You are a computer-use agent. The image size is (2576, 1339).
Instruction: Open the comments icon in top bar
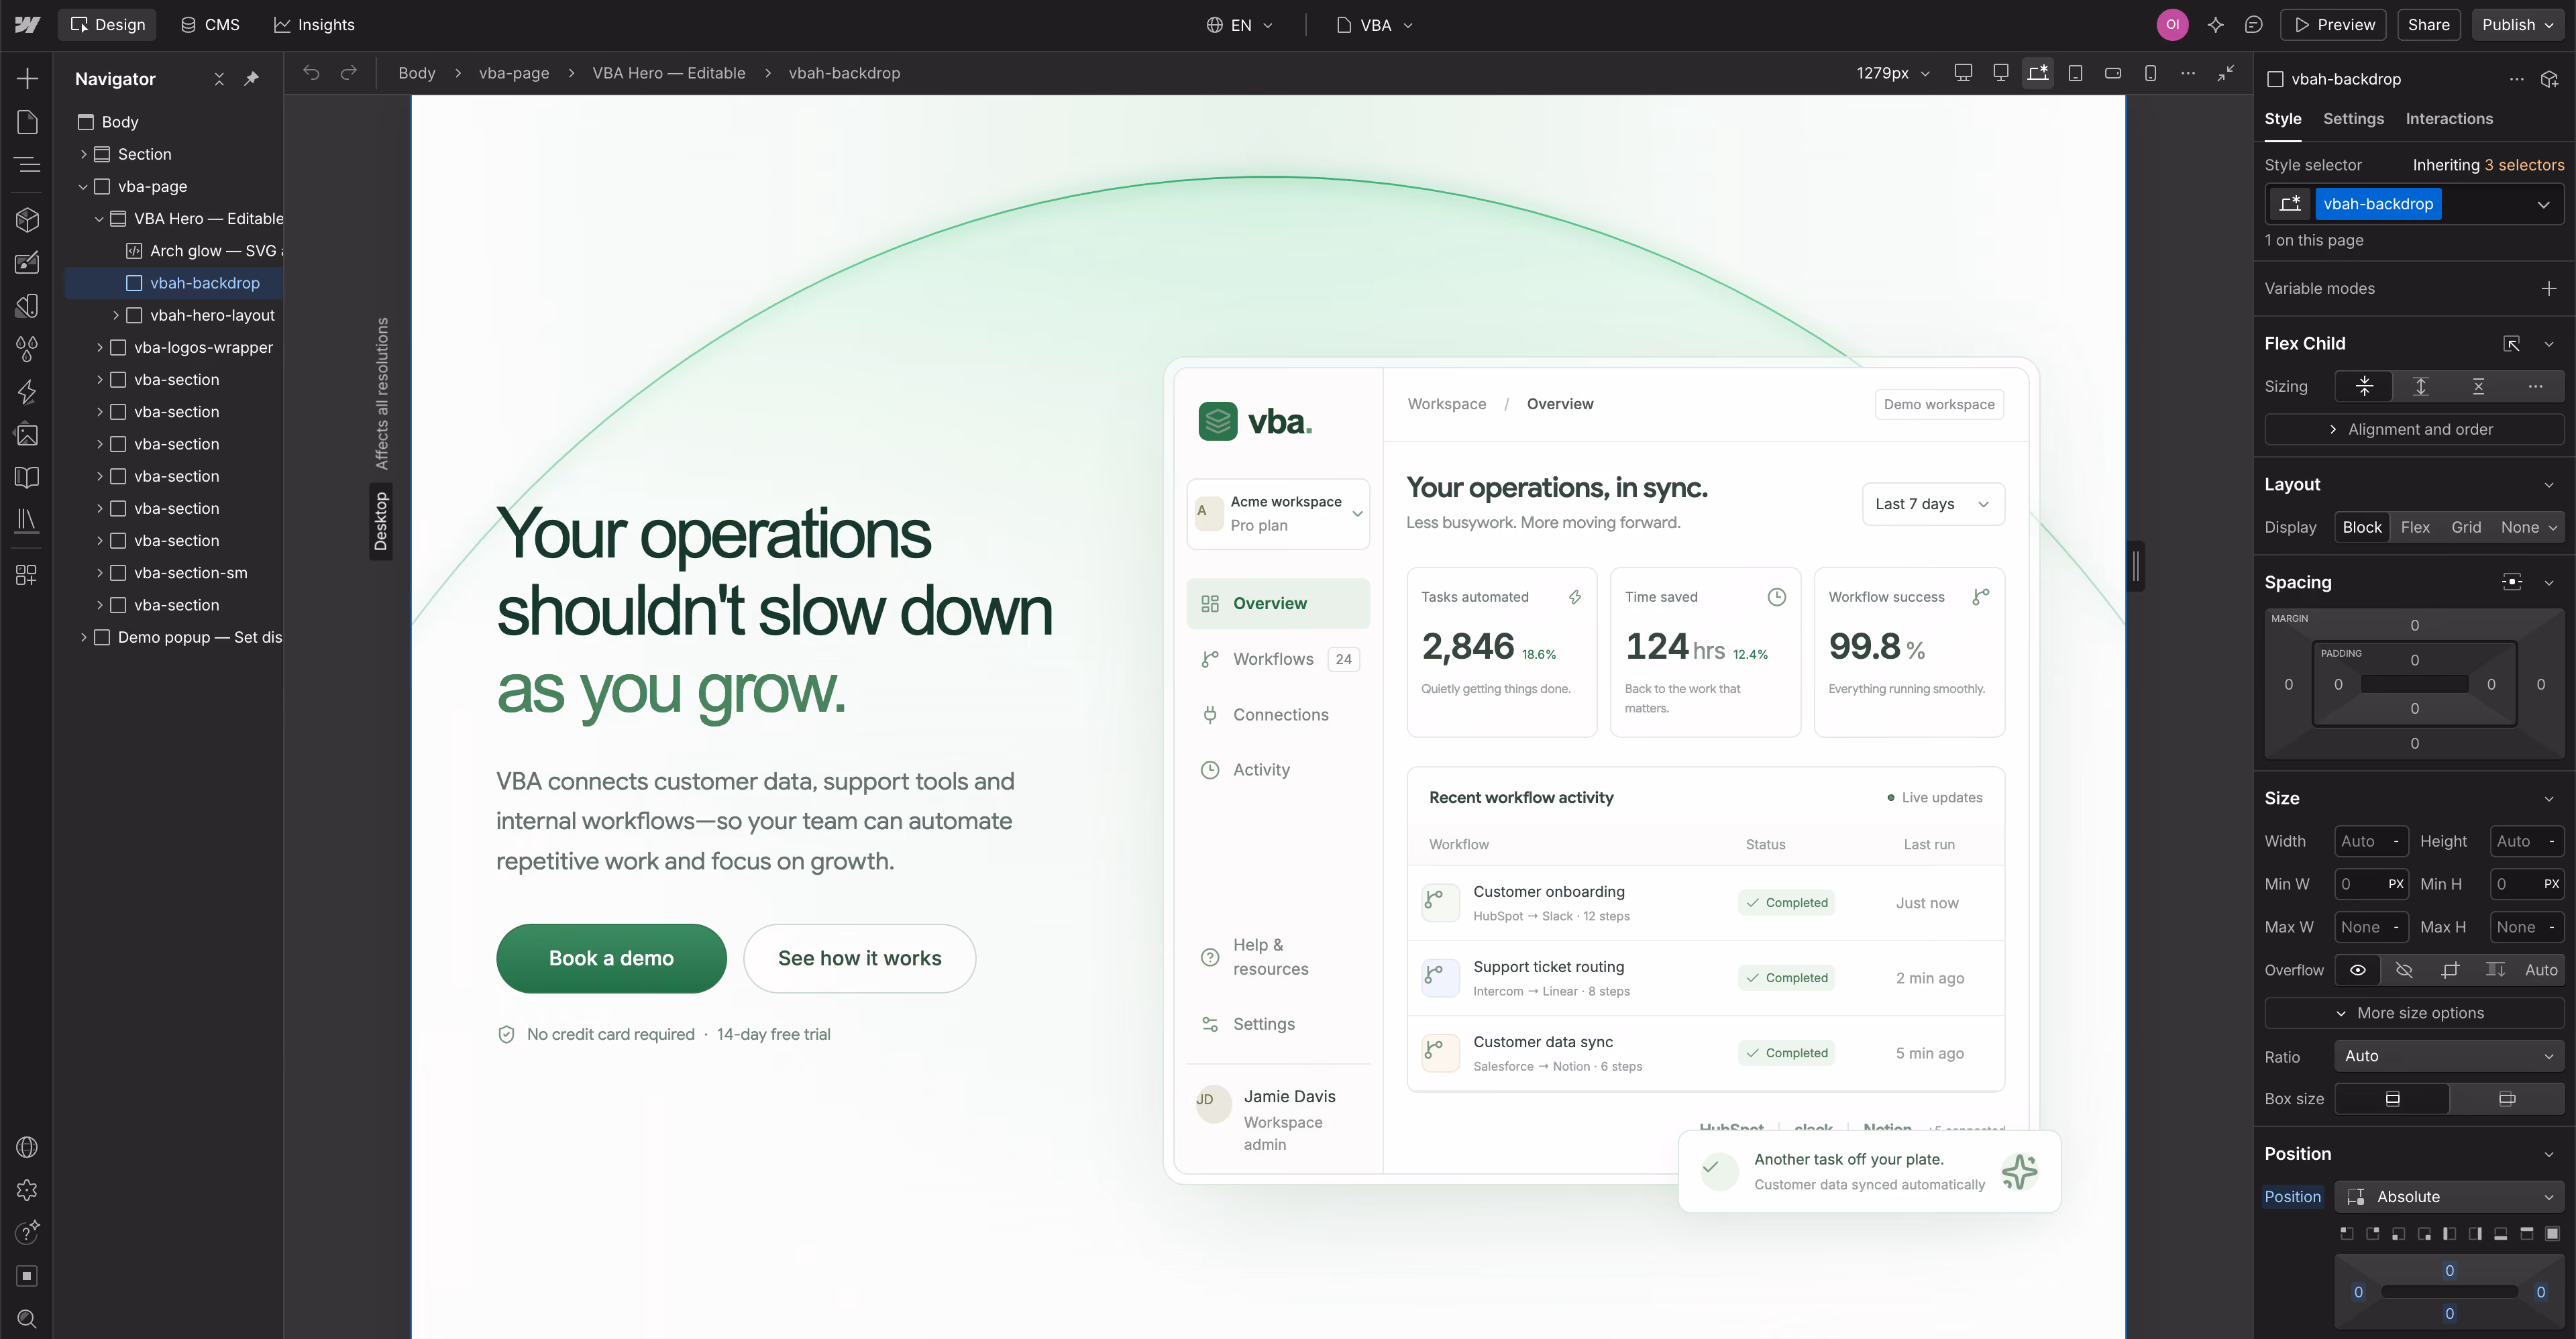[2253, 25]
